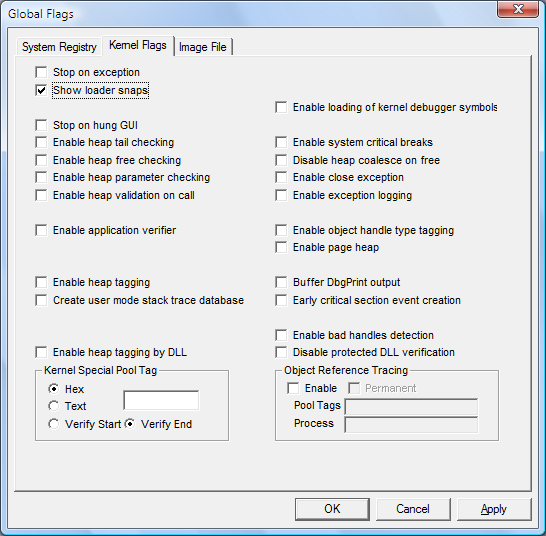Screen dimensions: 546x536
Task: Click the Cancel button
Action: click(413, 509)
